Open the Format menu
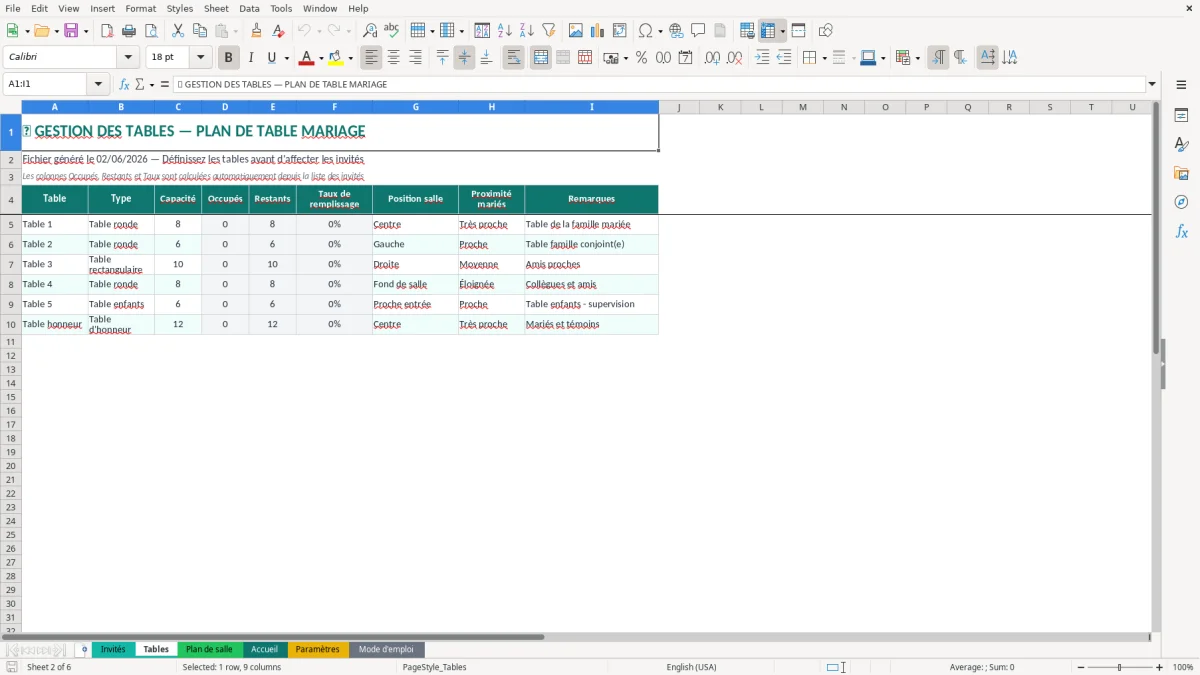Screen dimensions: 1200x675 pos(141,8)
